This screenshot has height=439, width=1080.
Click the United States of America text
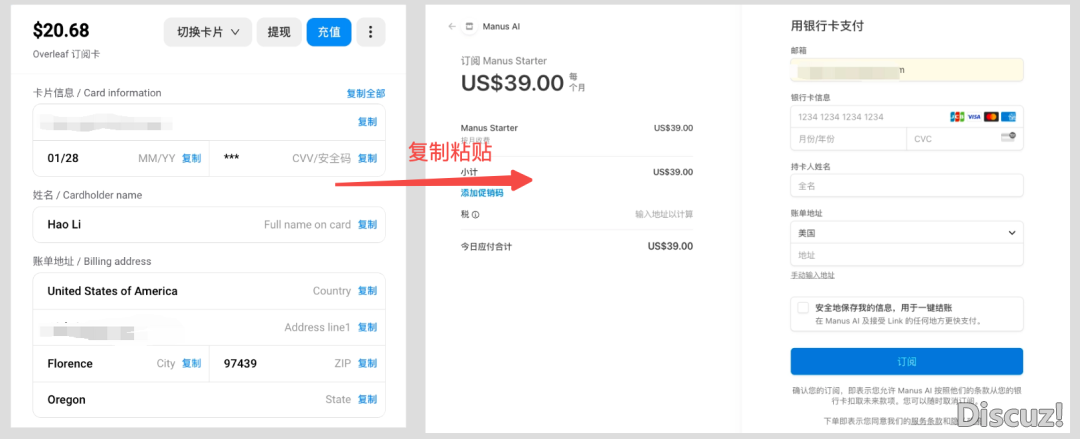tap(112, 291)
